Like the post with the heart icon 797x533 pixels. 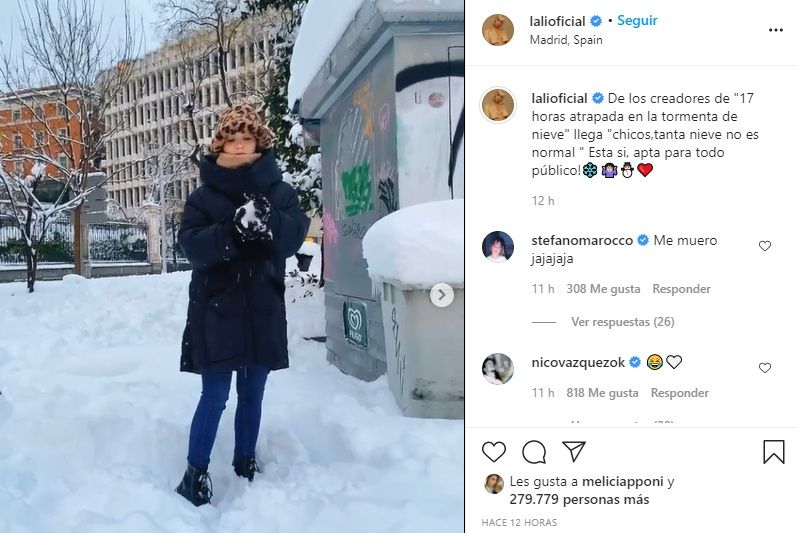(x=494, y=452)
